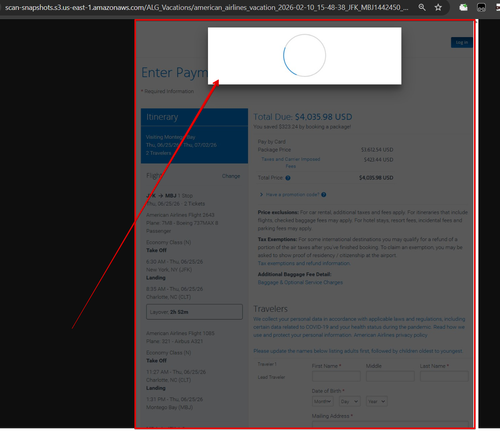The width and height of the screenshot is (500, 431).
Task: Bookmark this page with the star icon
Action: click(x=438, y=7)
